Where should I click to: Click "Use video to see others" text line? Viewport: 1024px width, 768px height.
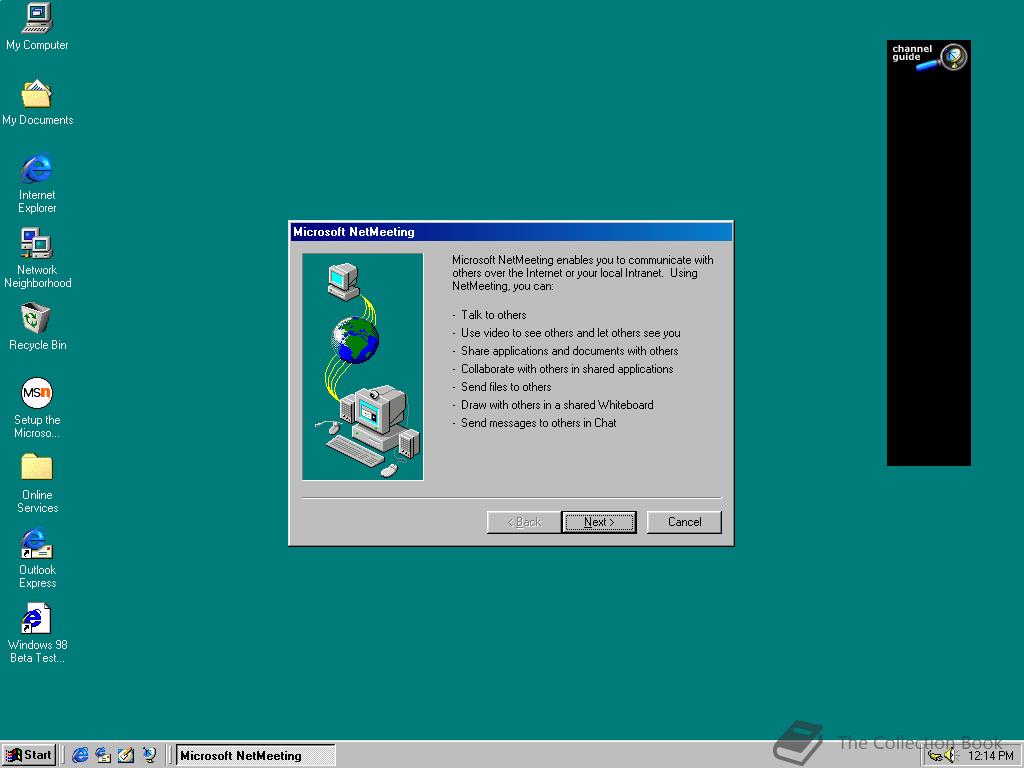pos(571,333)
